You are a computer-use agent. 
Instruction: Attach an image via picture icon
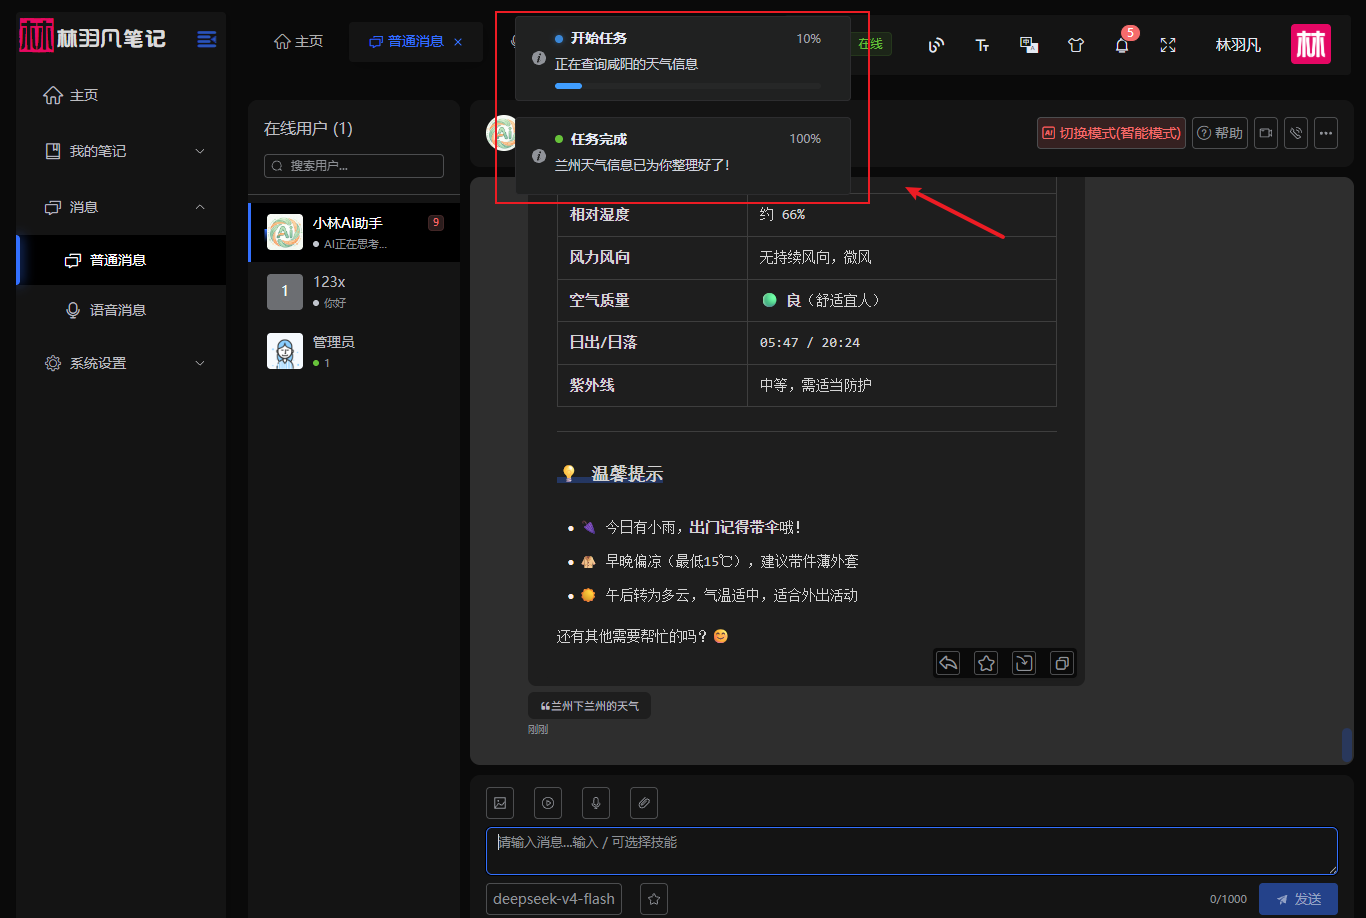pyautogui.click(x=500, y=802)
